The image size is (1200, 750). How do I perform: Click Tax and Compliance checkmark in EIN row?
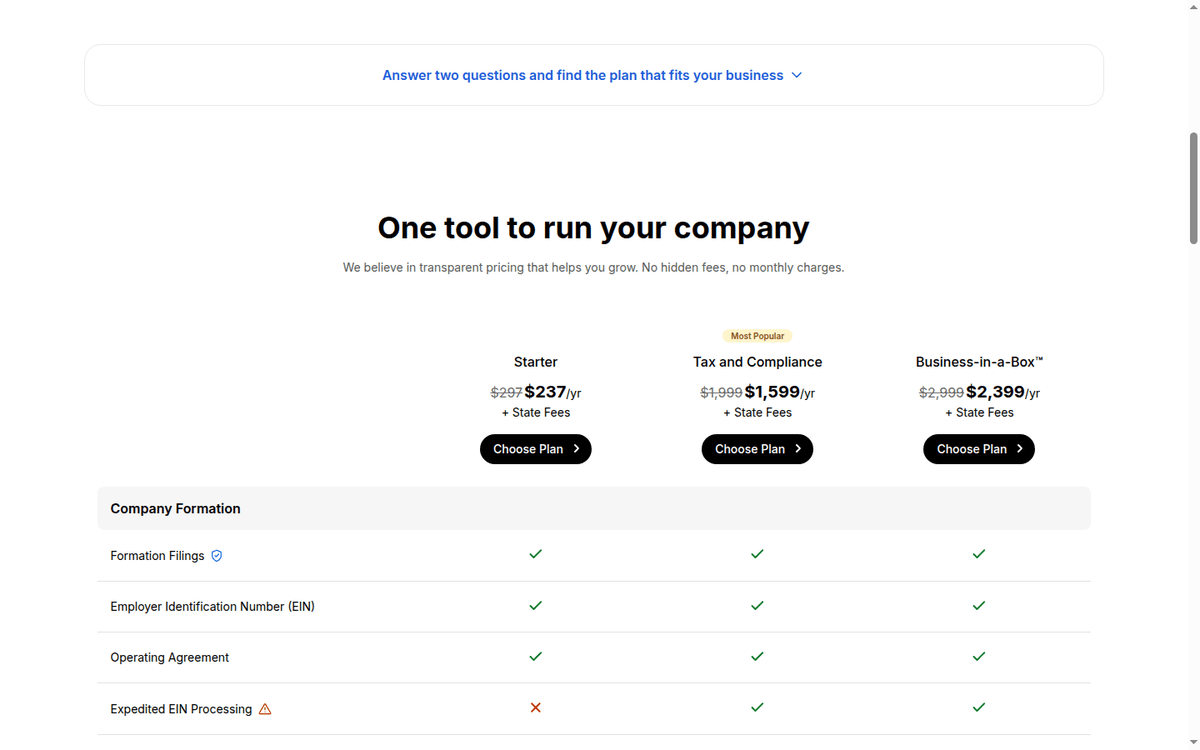point(757,606)
